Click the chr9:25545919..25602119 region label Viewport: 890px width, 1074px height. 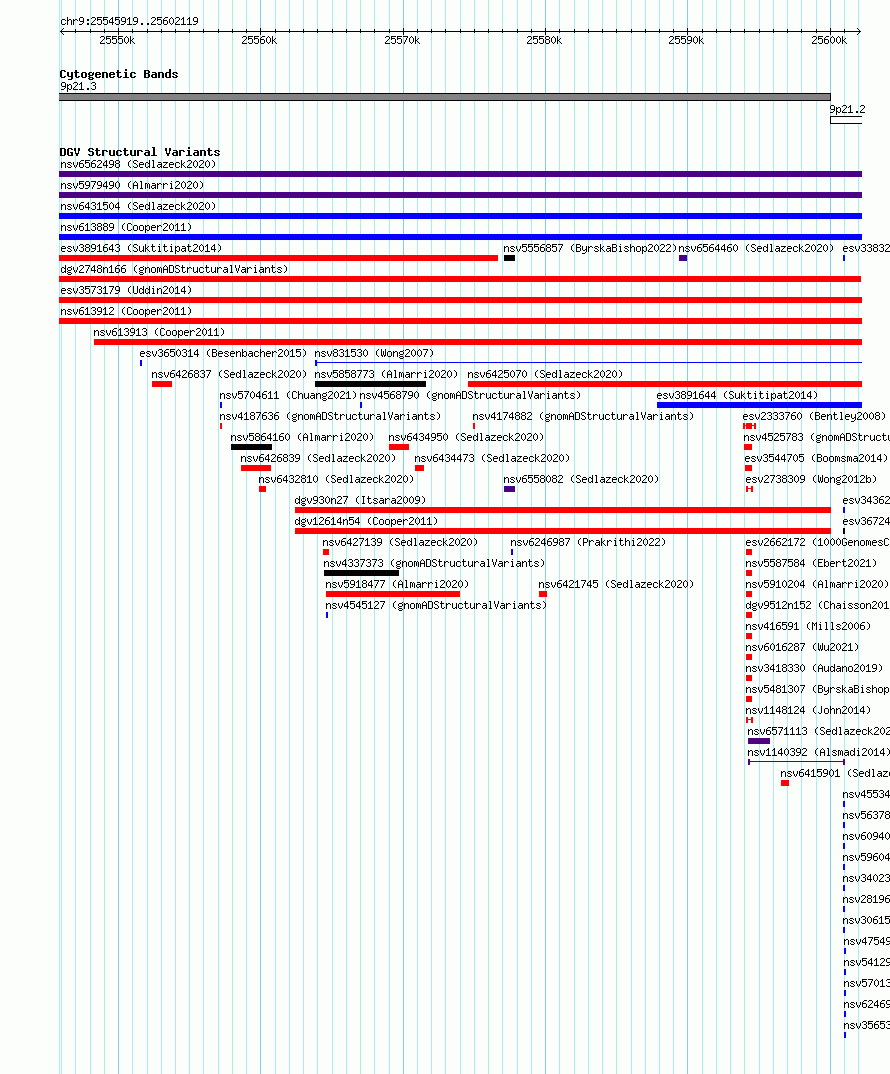[x=129, y=21]
